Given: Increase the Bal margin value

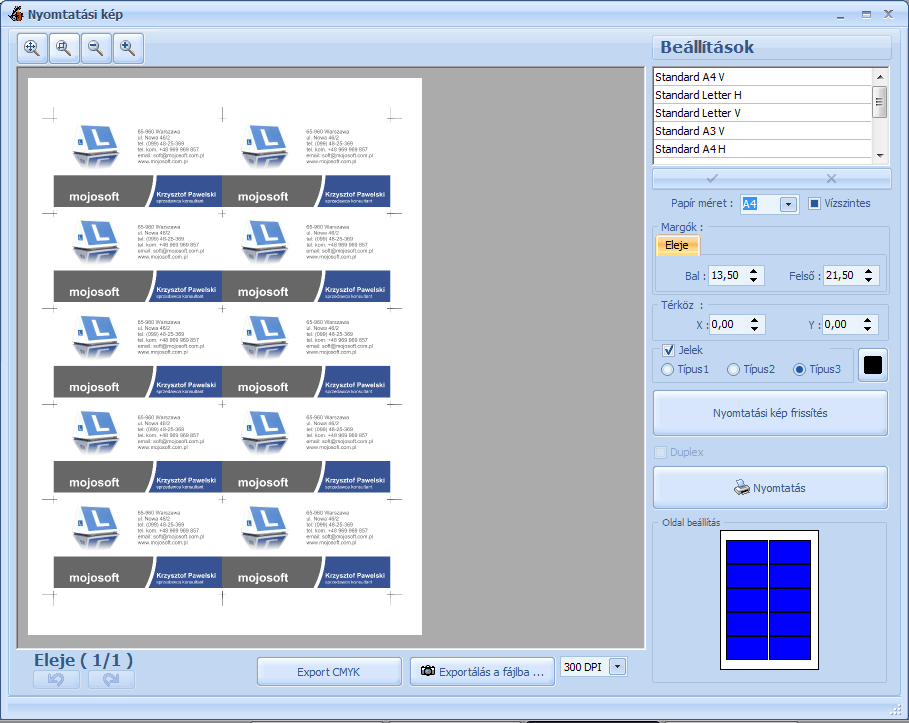Looking at the screenshot, I should click(x=754, y=271).
